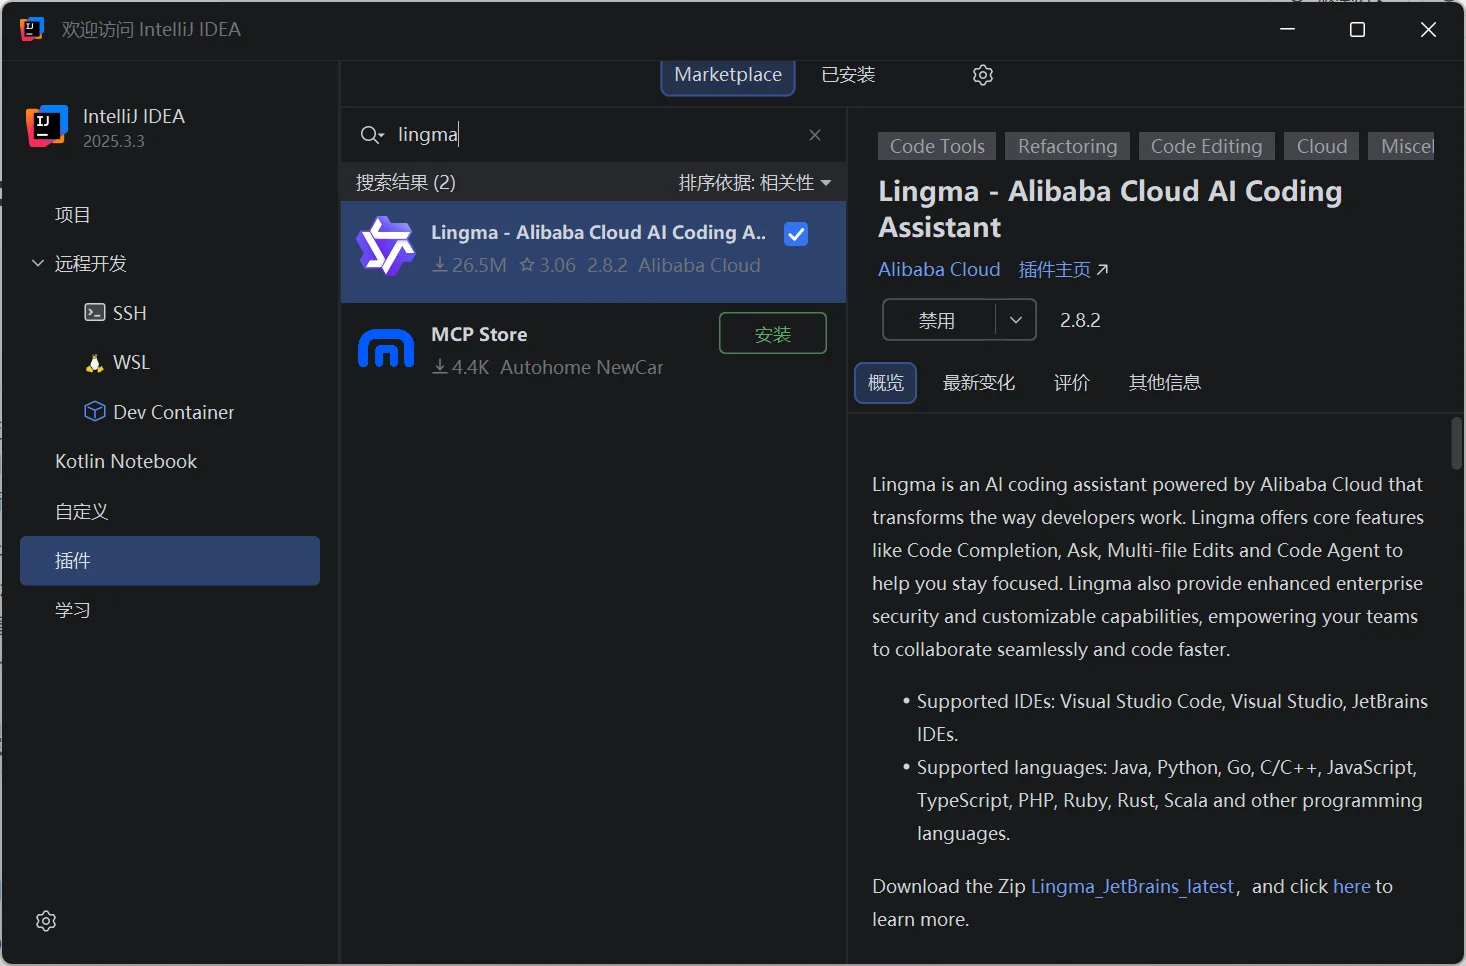Click the Lingma plugin logo icon

point(386,246)
